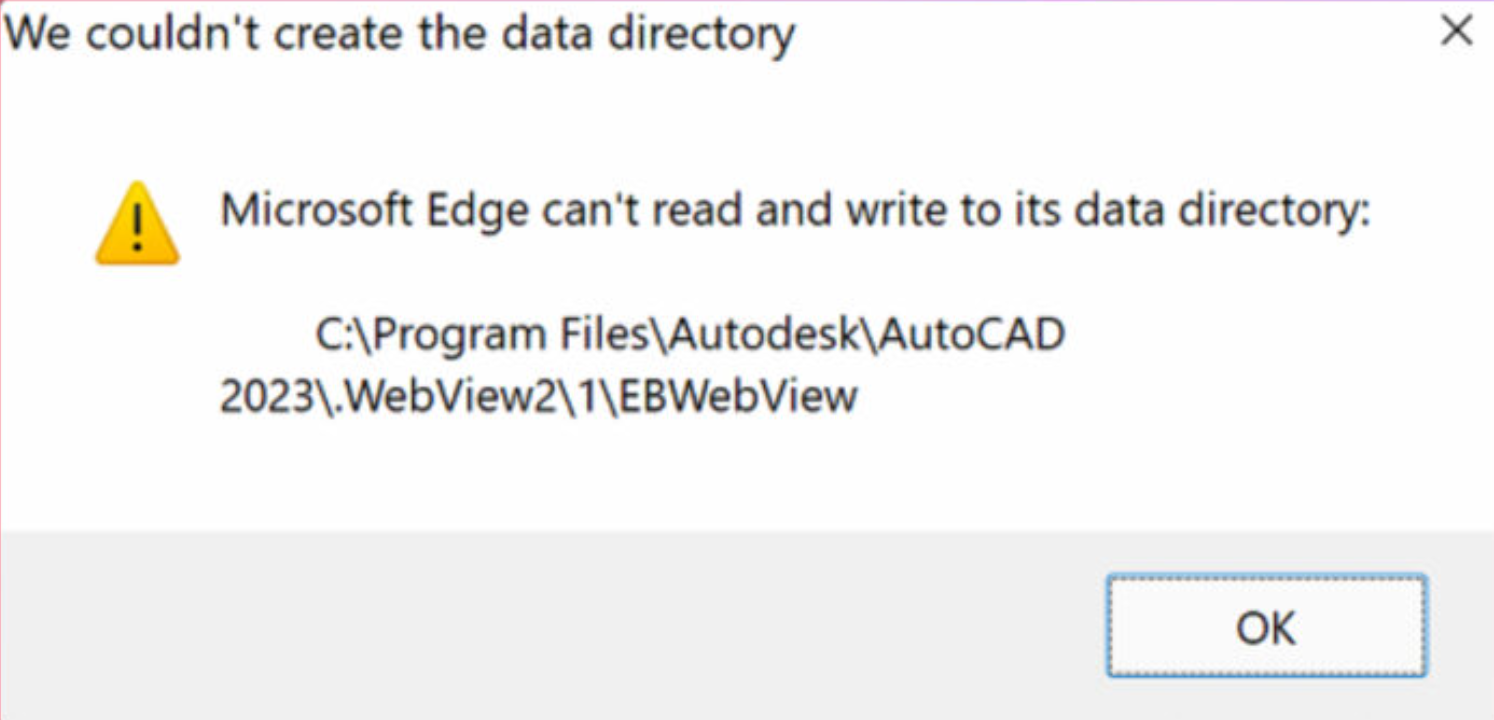The image size is (1494, 720).
Task: Click the blank area beneath the warning icon
Action: 137,380
